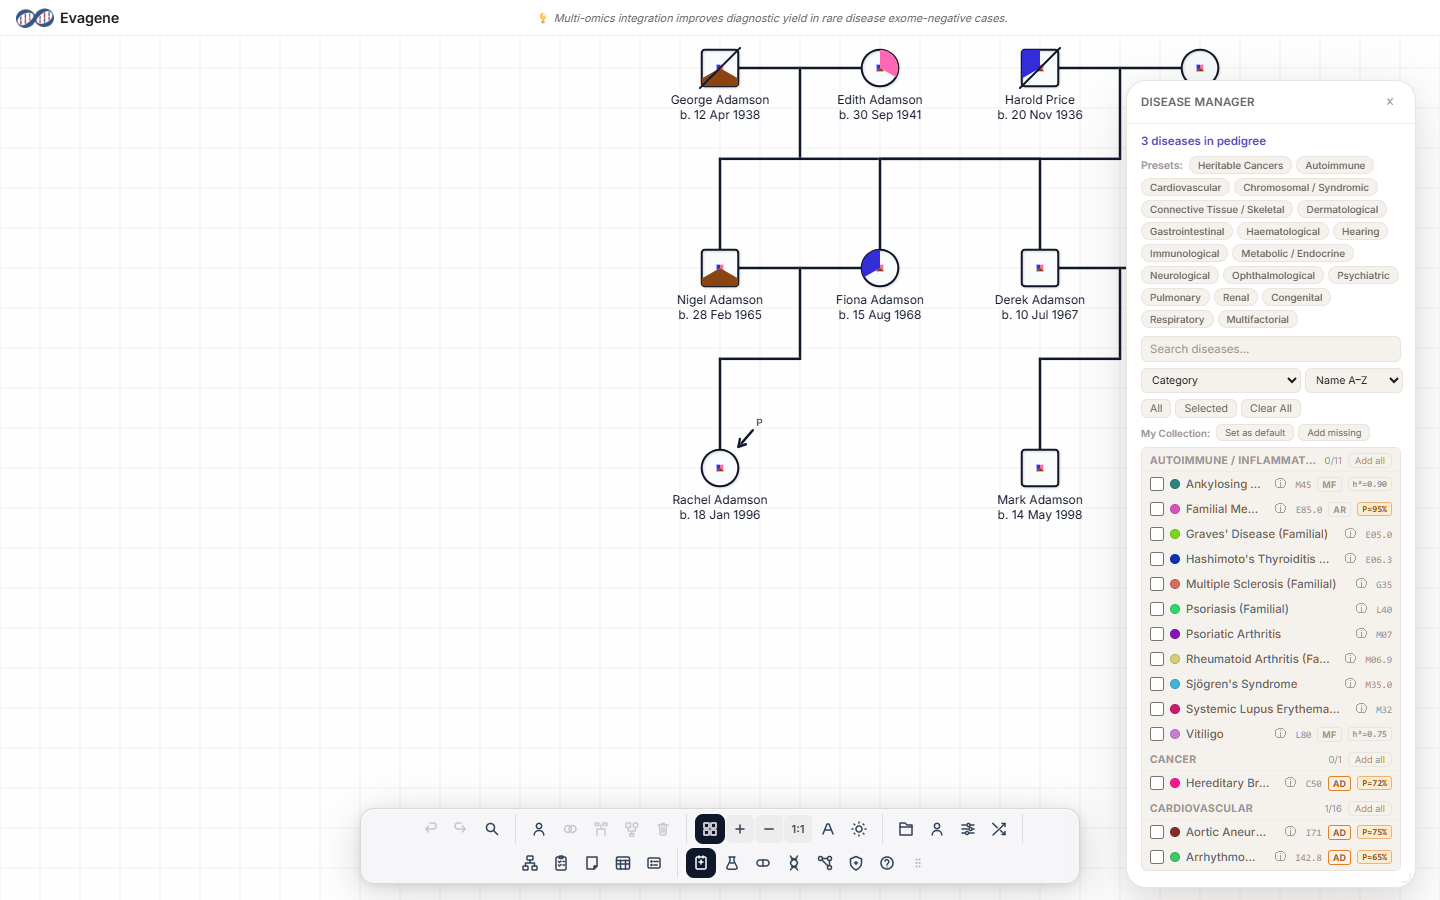Screen dimensions: 1440x900
Task: Open the lab flask icon
Action: [x=732, y=863]
